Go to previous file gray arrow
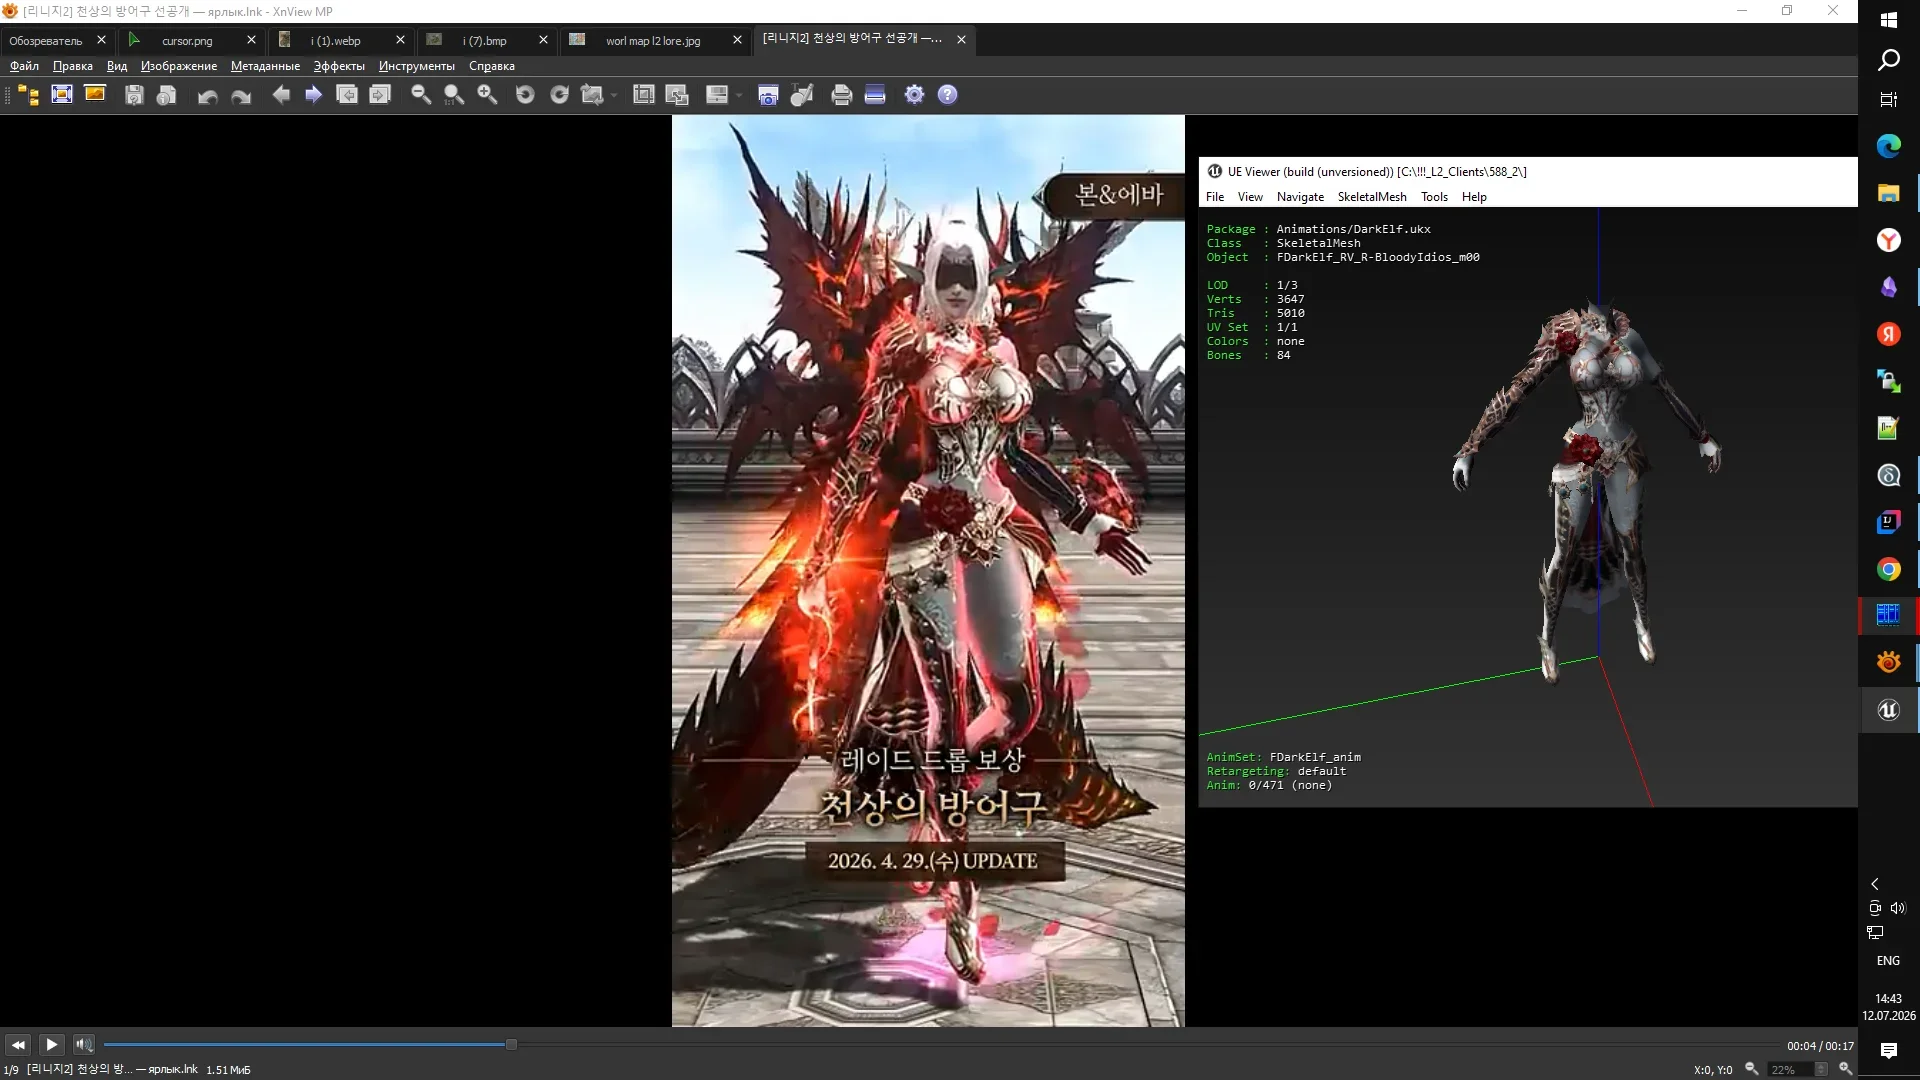The image size is (1920, 1080). coord(281,95)
